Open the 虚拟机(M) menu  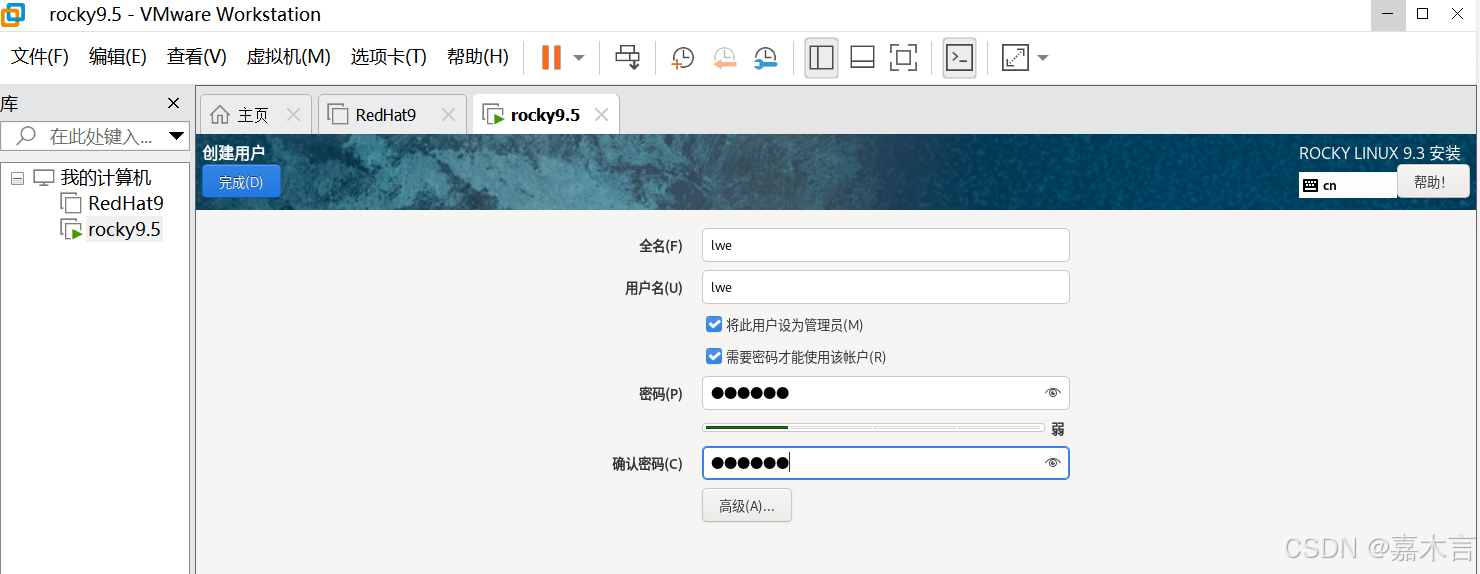(x=289, y=57)
